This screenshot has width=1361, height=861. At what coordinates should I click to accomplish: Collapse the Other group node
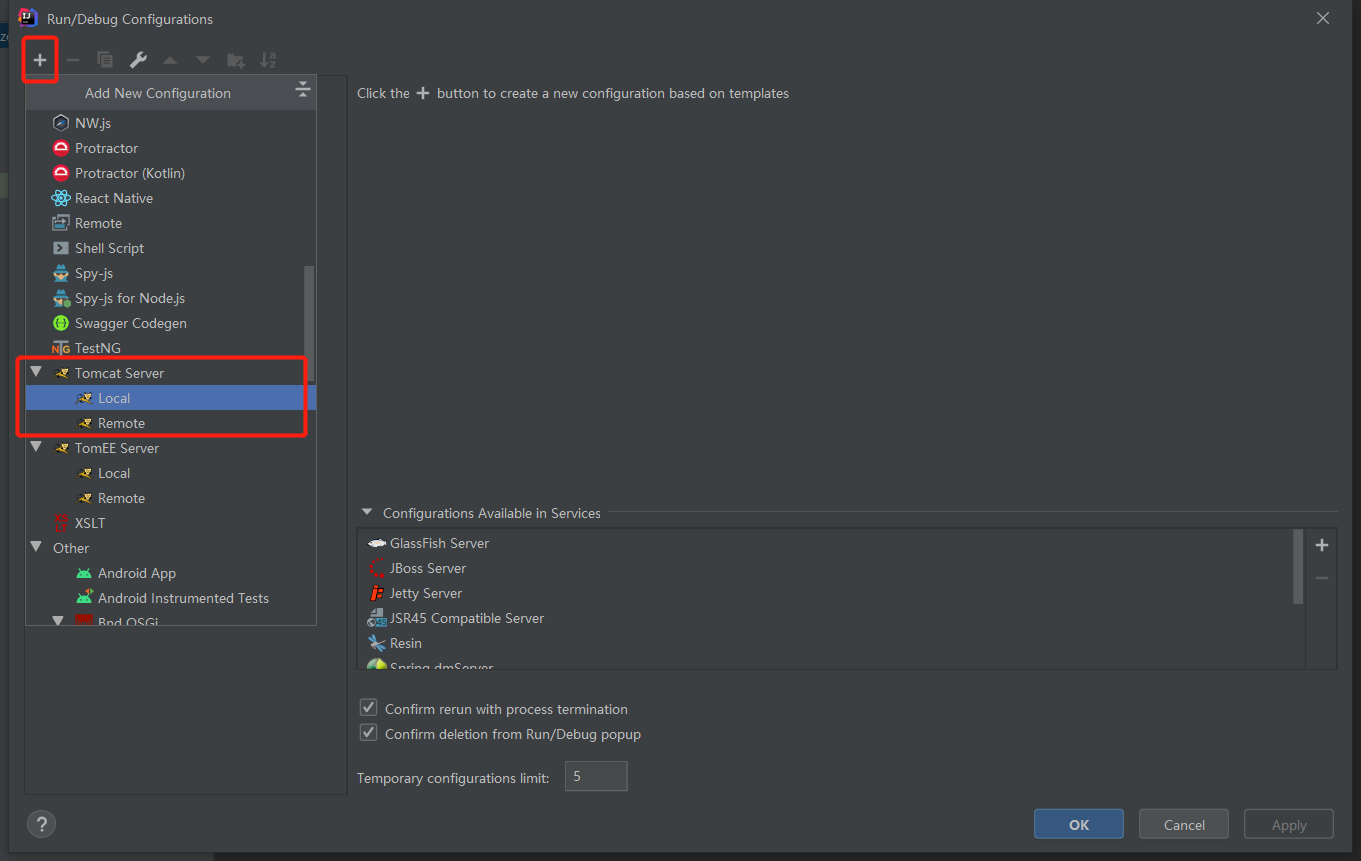36,547
